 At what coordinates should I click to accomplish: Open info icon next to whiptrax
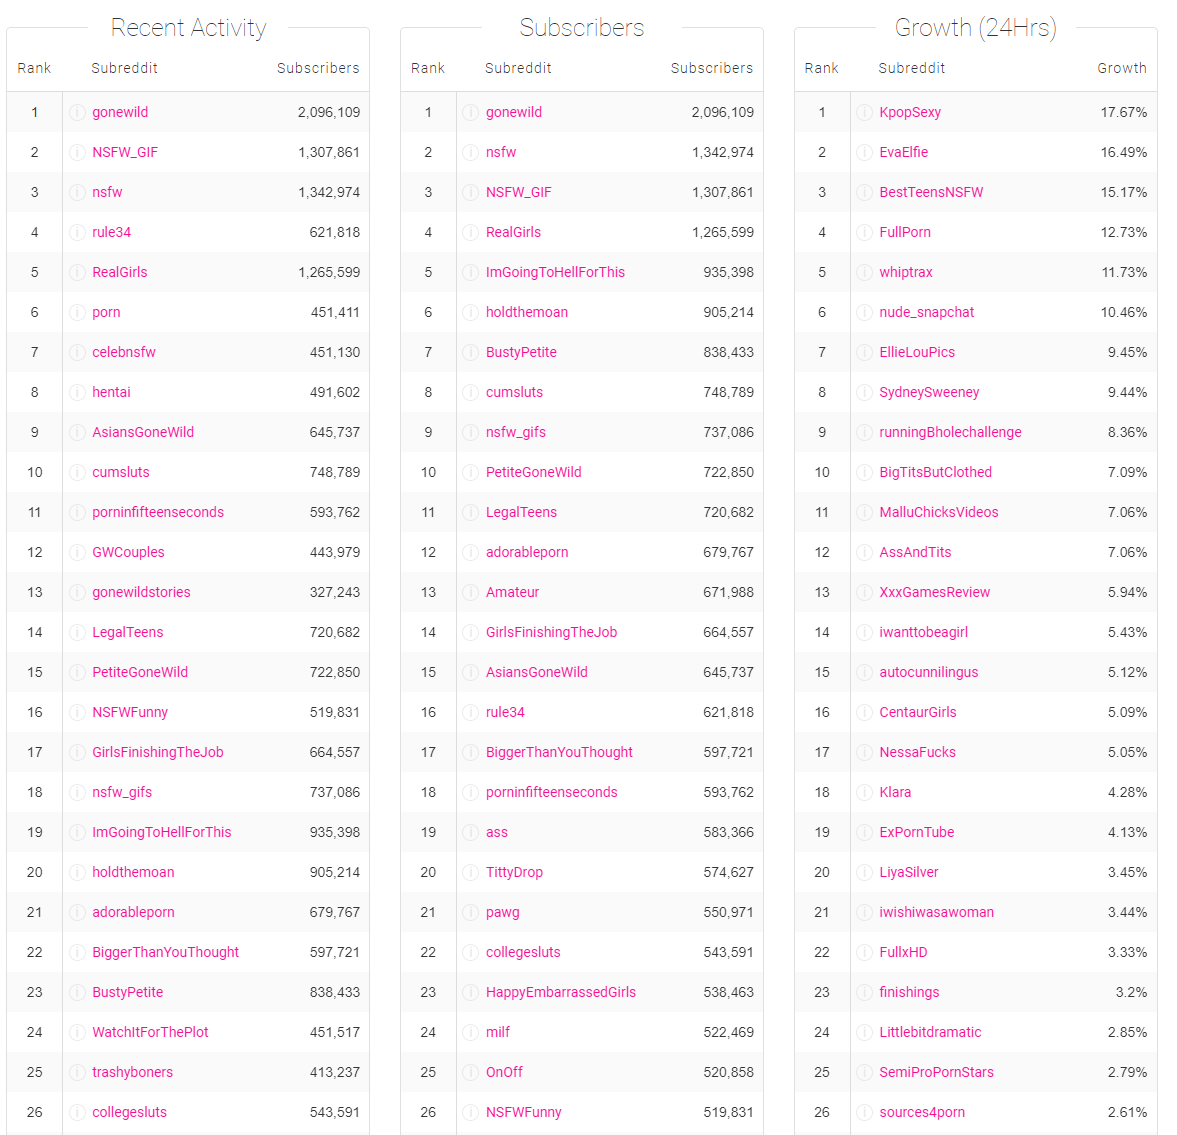click(864, 272)
